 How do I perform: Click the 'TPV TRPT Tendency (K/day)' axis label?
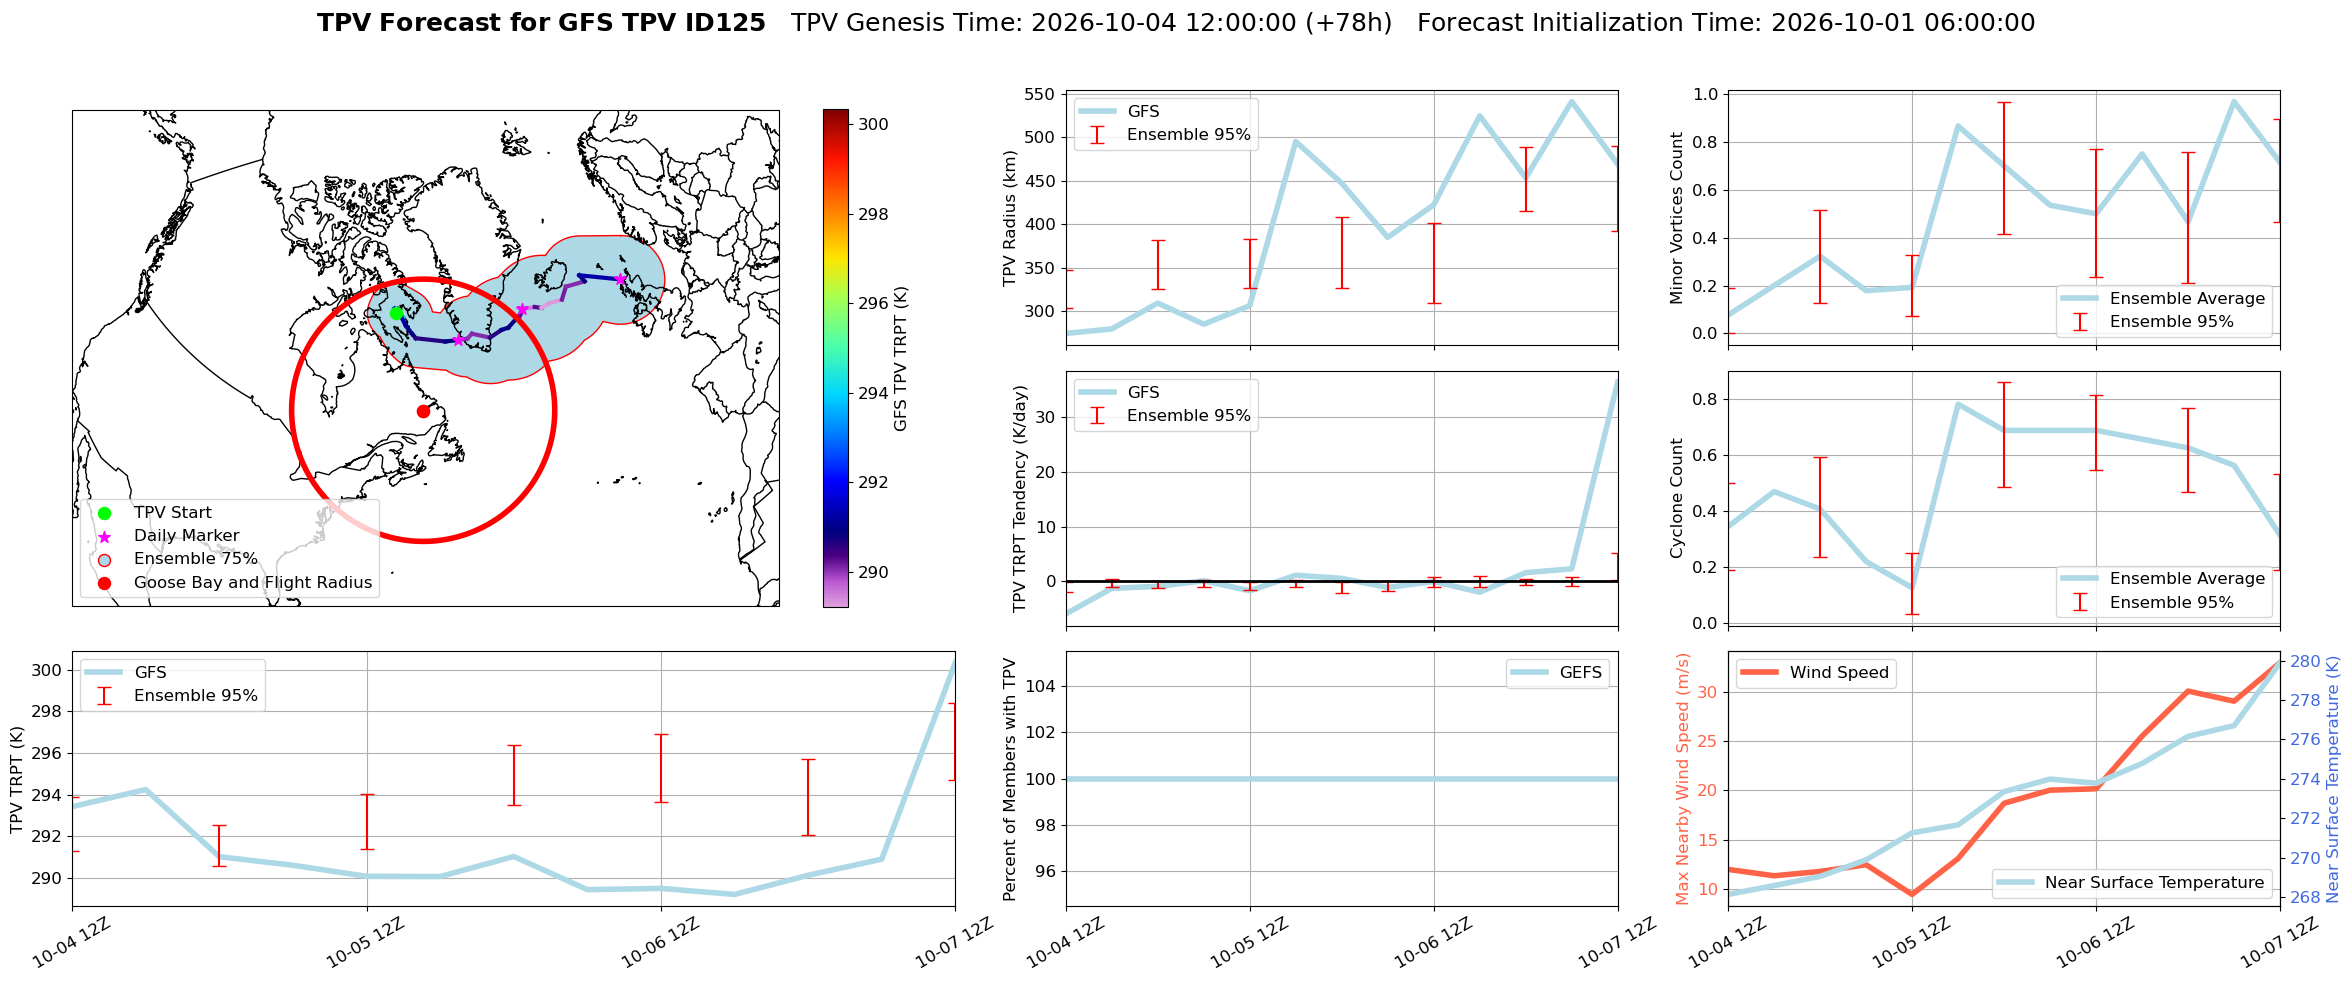[x=1019, y=499]
